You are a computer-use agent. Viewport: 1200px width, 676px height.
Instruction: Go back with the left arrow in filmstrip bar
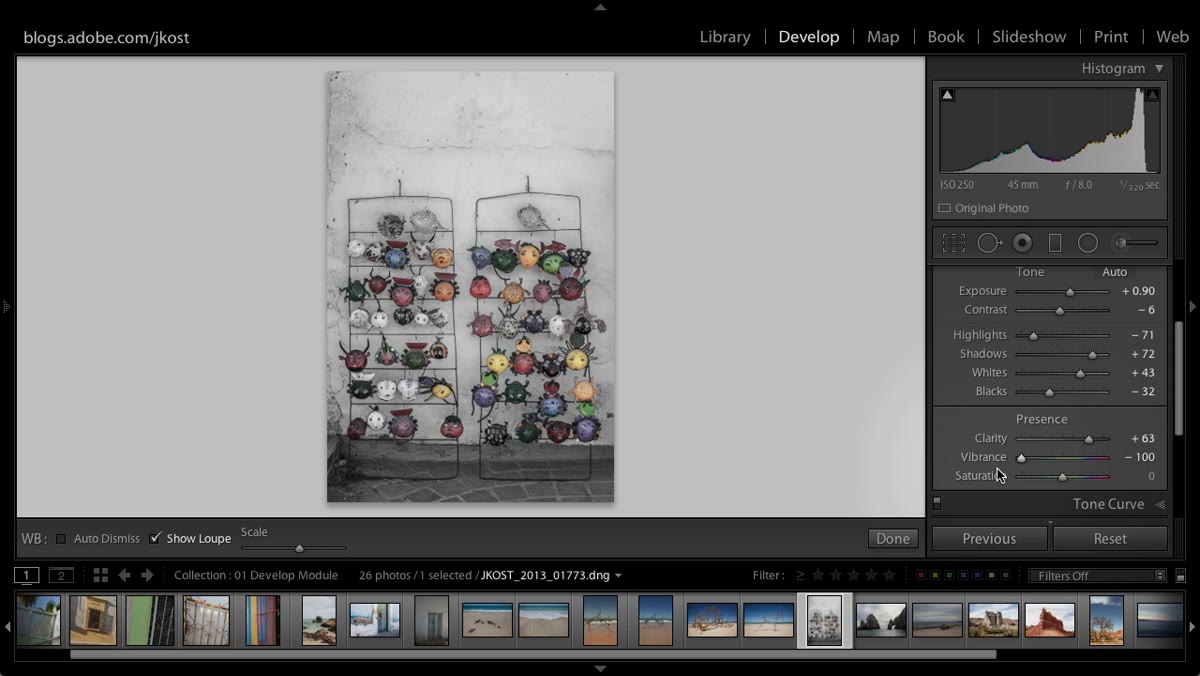tap(124, 575)
